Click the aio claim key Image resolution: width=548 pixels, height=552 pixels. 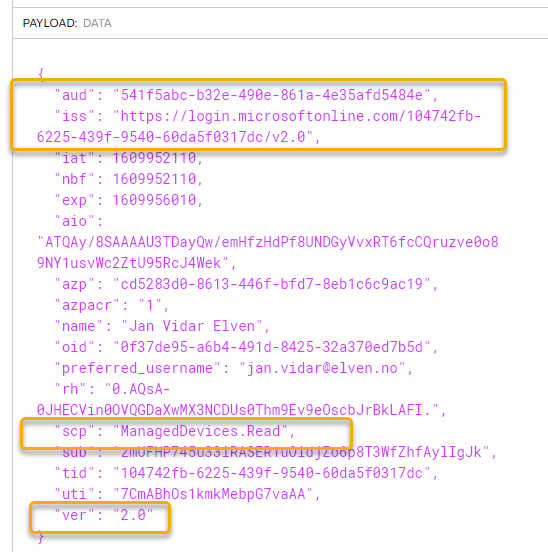point(74,221)
